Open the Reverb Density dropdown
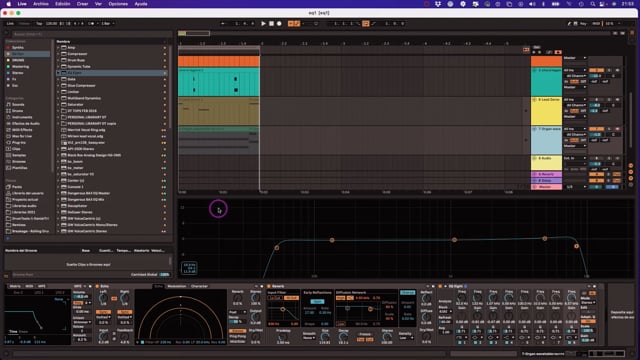This screenshot has height=360, width=640. (x=407, y=338)
